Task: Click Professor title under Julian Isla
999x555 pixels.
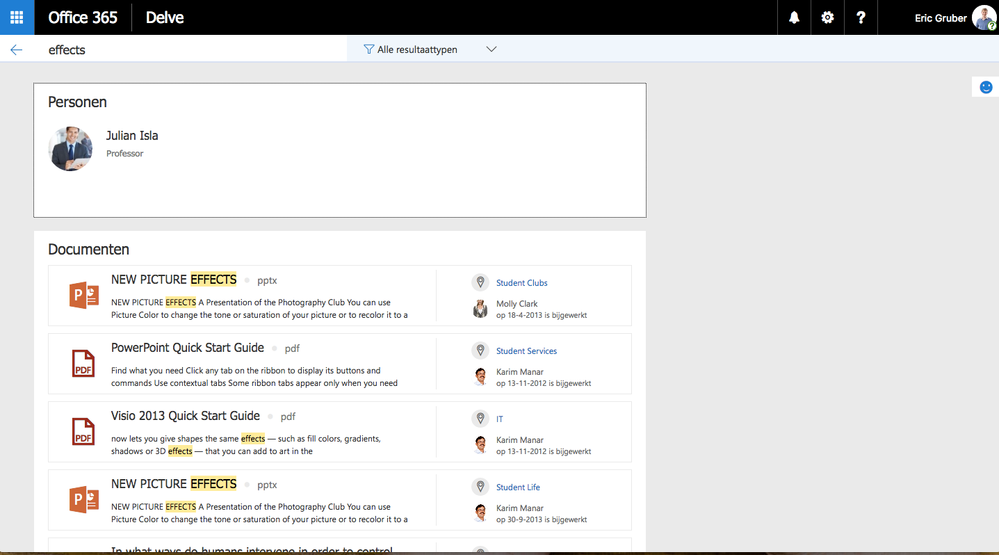Action: click(x=125, y=154)
